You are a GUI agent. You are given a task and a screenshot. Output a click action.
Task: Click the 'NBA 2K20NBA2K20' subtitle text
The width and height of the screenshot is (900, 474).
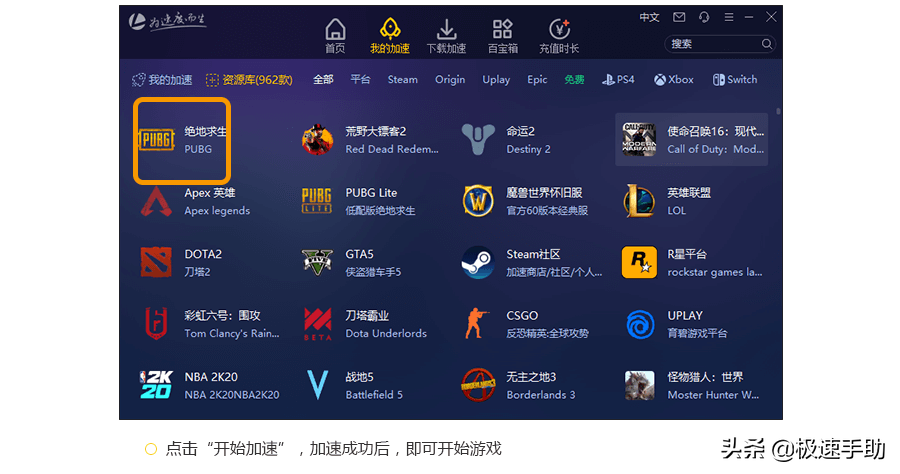coord(231,395)
